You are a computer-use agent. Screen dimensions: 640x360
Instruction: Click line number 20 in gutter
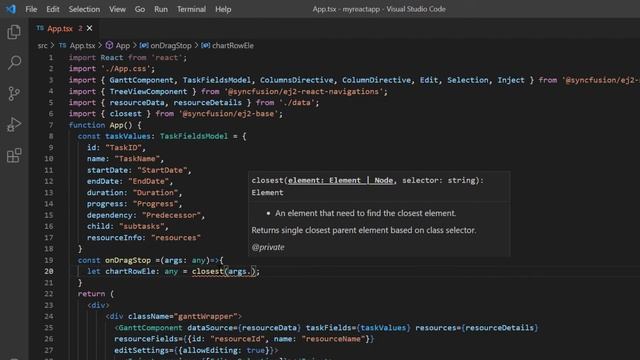point(49,271)
